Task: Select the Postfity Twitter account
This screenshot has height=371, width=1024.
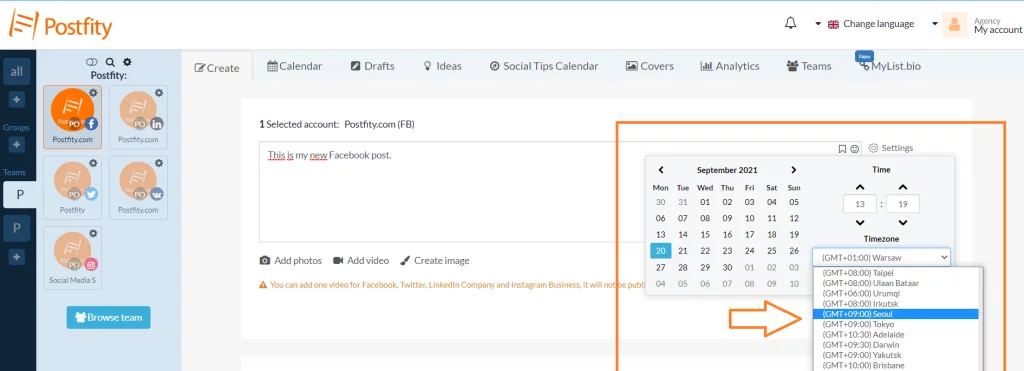Action: tap(72, 187)
